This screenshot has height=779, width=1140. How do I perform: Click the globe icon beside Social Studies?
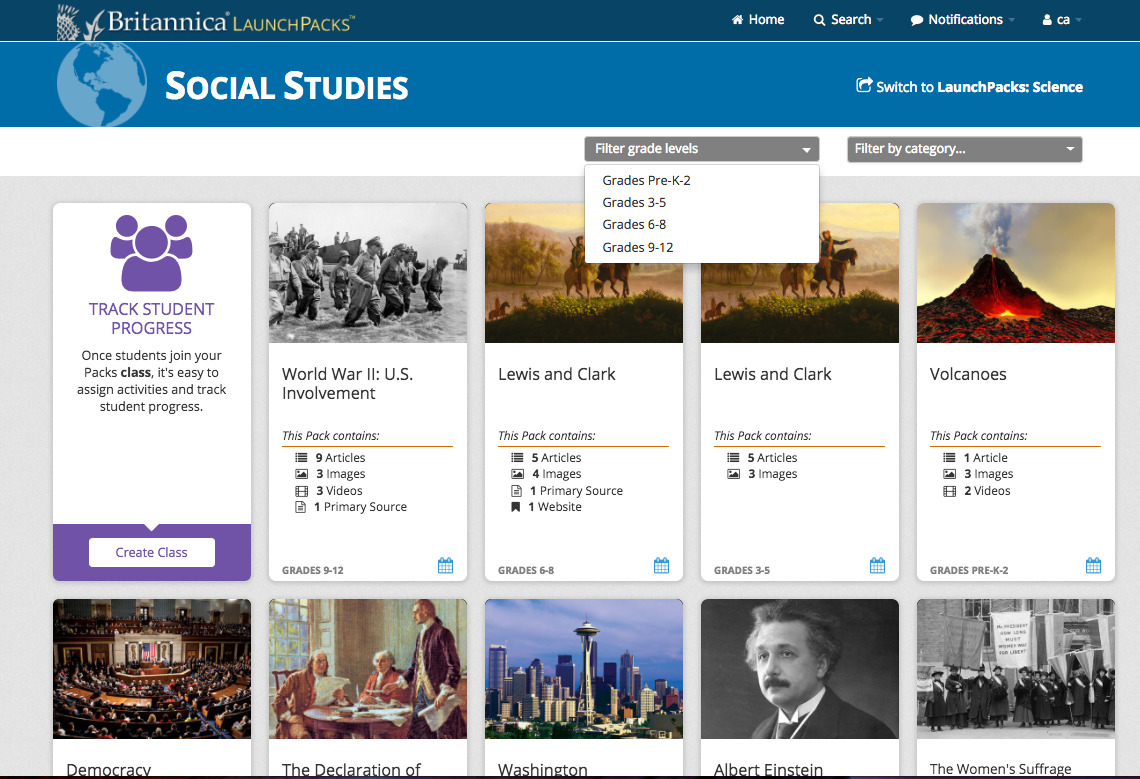pos(102,84)
